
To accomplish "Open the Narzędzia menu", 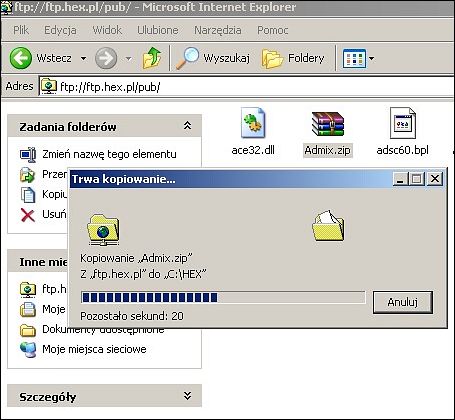I will [218, 30].
